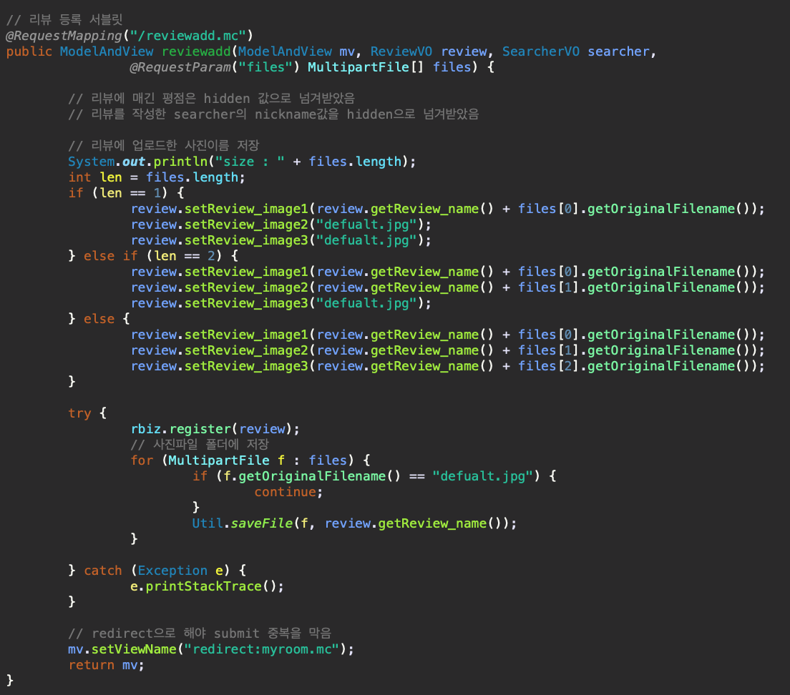Click the System.out.println statement
790x695 pixels.
coord(138,161)
